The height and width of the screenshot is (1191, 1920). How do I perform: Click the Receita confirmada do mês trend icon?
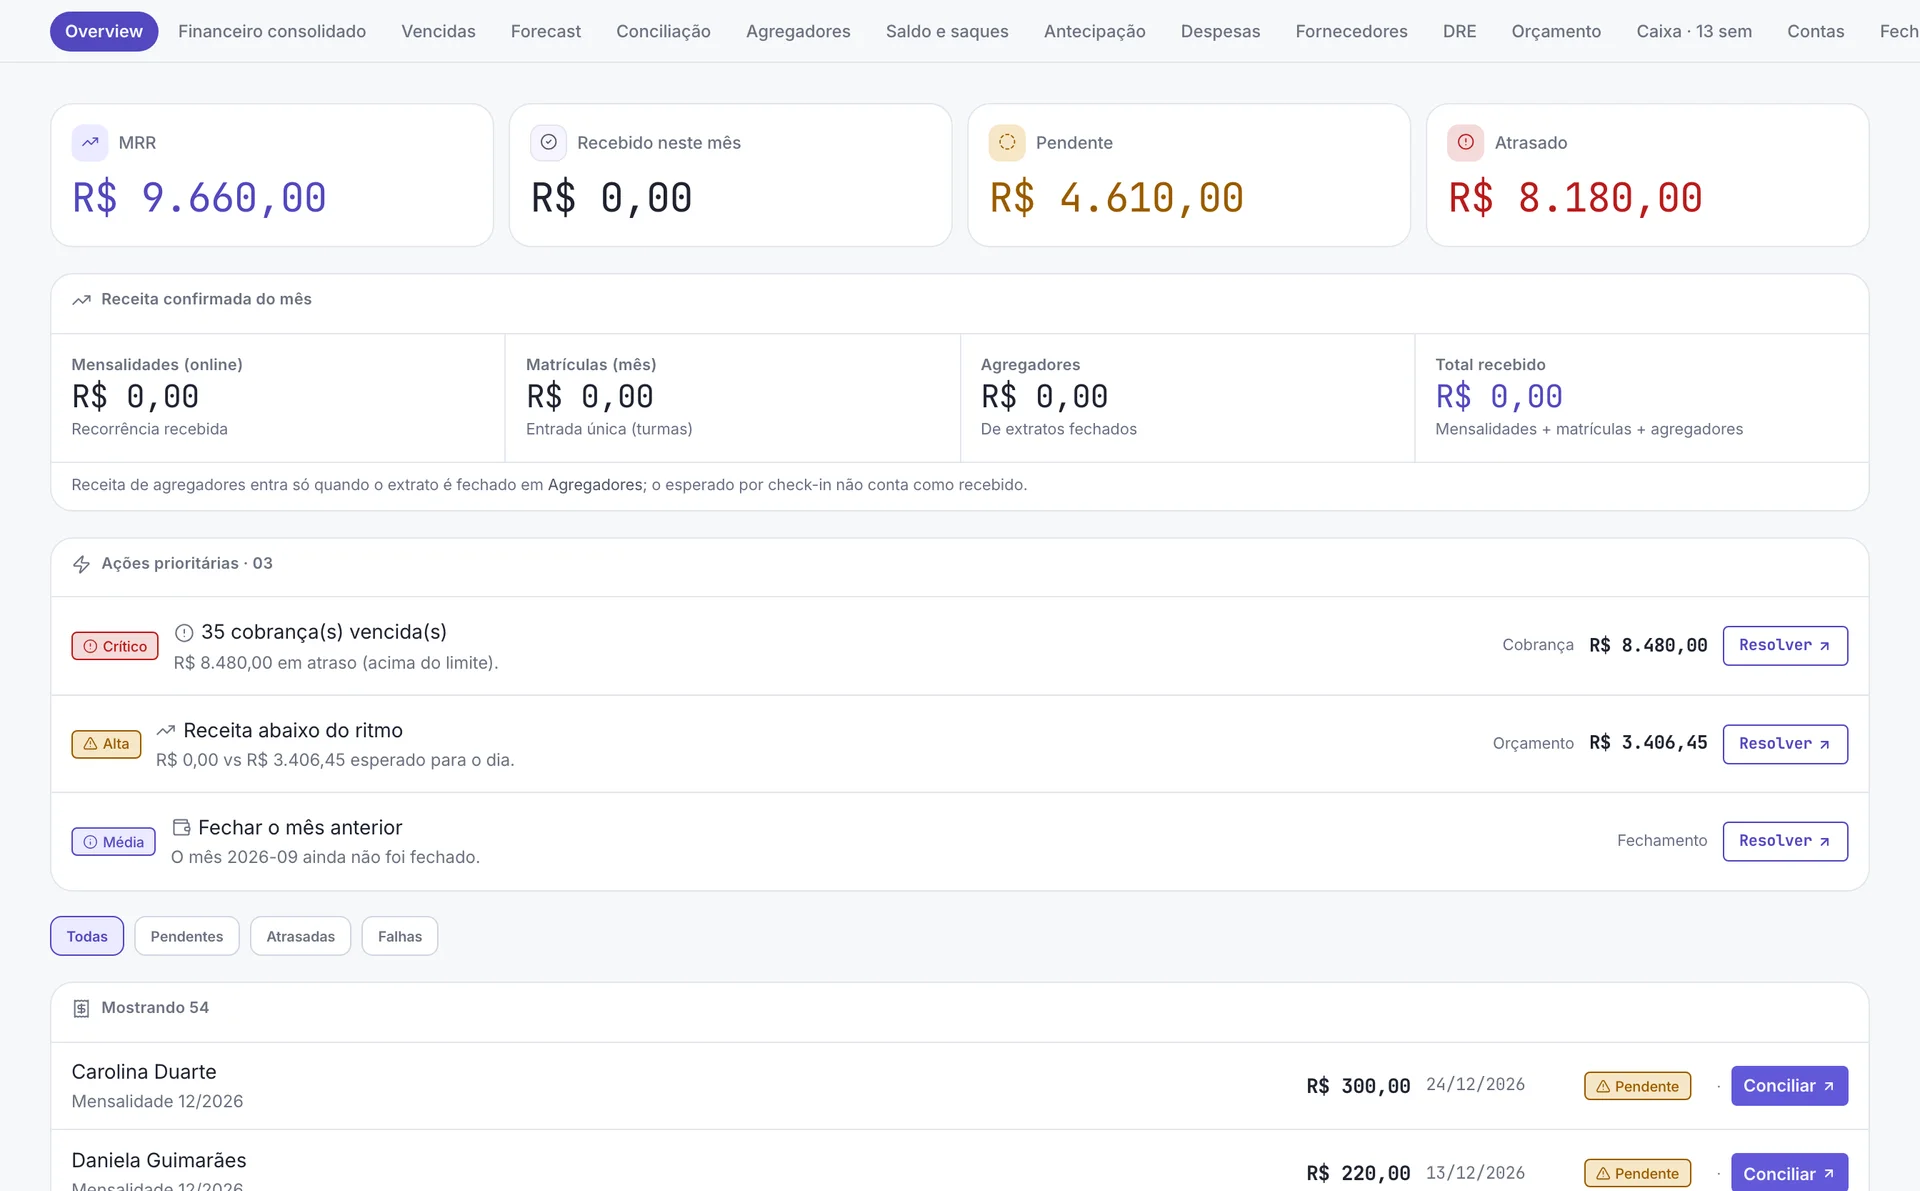(x=82, y=300)
